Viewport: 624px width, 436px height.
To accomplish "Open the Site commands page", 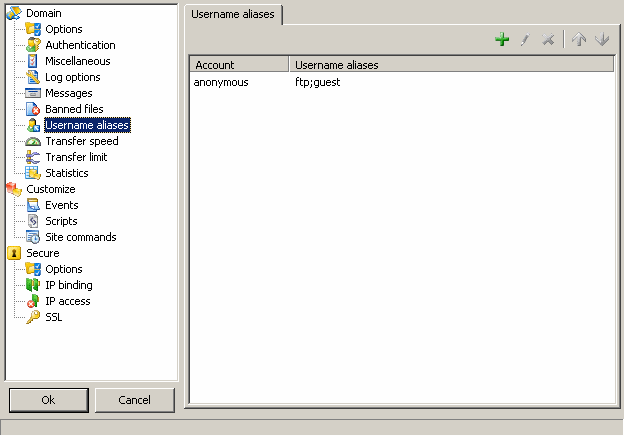I will tap(81, 237).
